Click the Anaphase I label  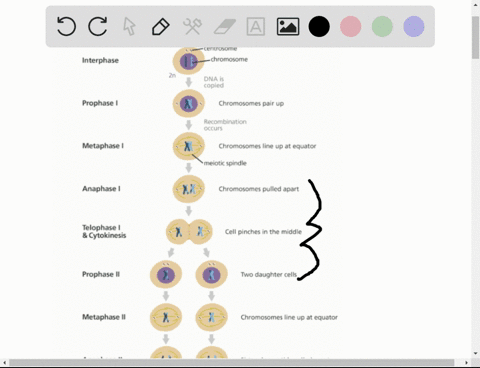pyautogui.click(x=101, y=189)
